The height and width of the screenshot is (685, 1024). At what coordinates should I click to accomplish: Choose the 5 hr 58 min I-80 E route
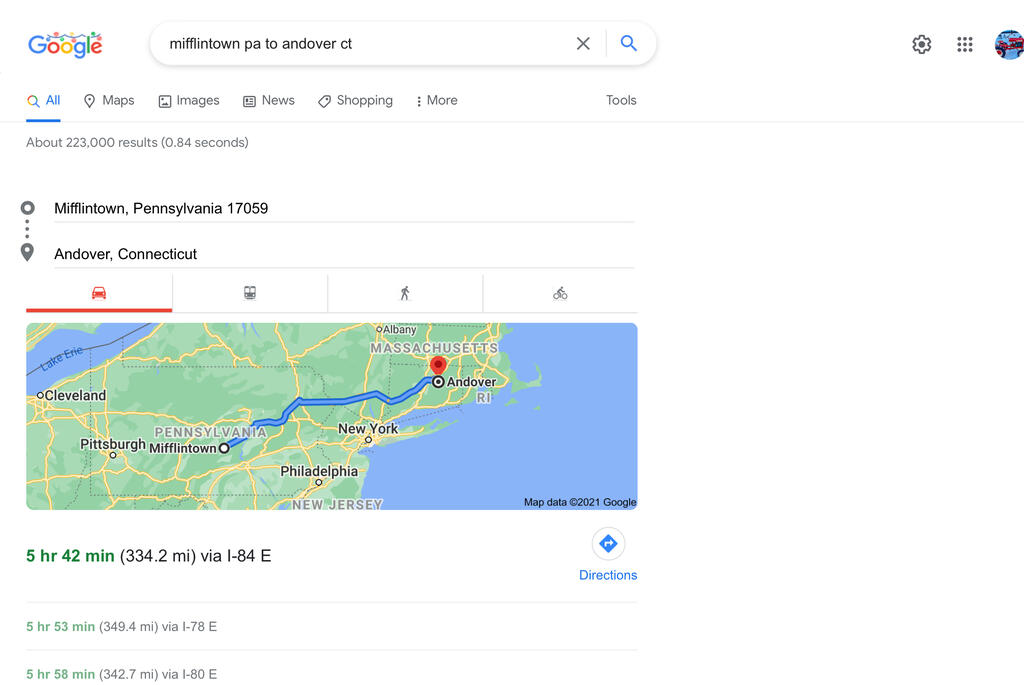click(121, 675)
